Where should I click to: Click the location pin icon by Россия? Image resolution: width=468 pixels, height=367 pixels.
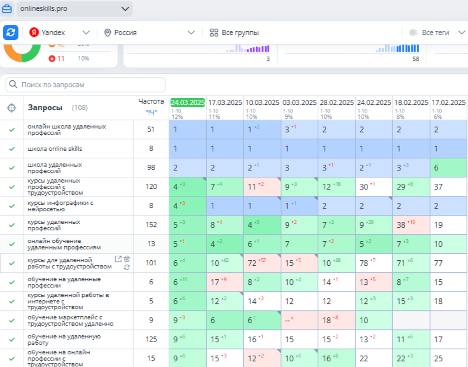pos(107,33)
